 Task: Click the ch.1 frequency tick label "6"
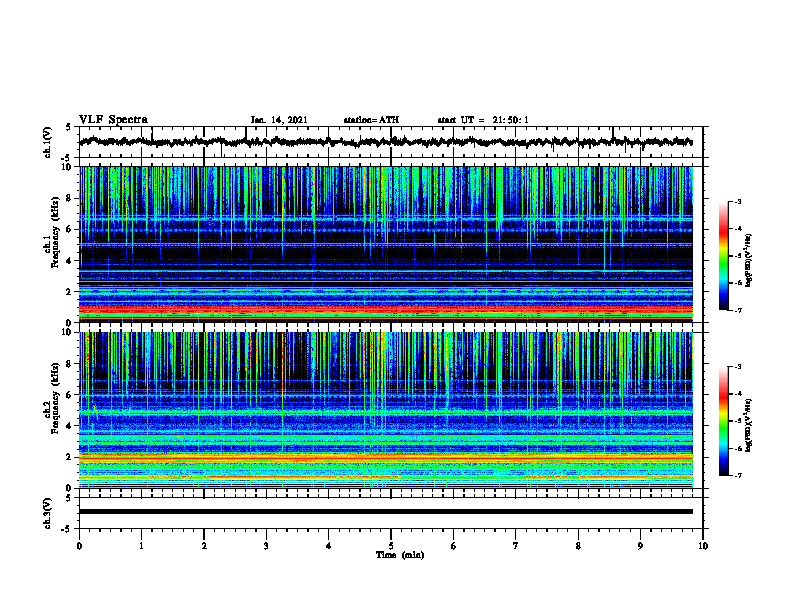coord(70,229)
